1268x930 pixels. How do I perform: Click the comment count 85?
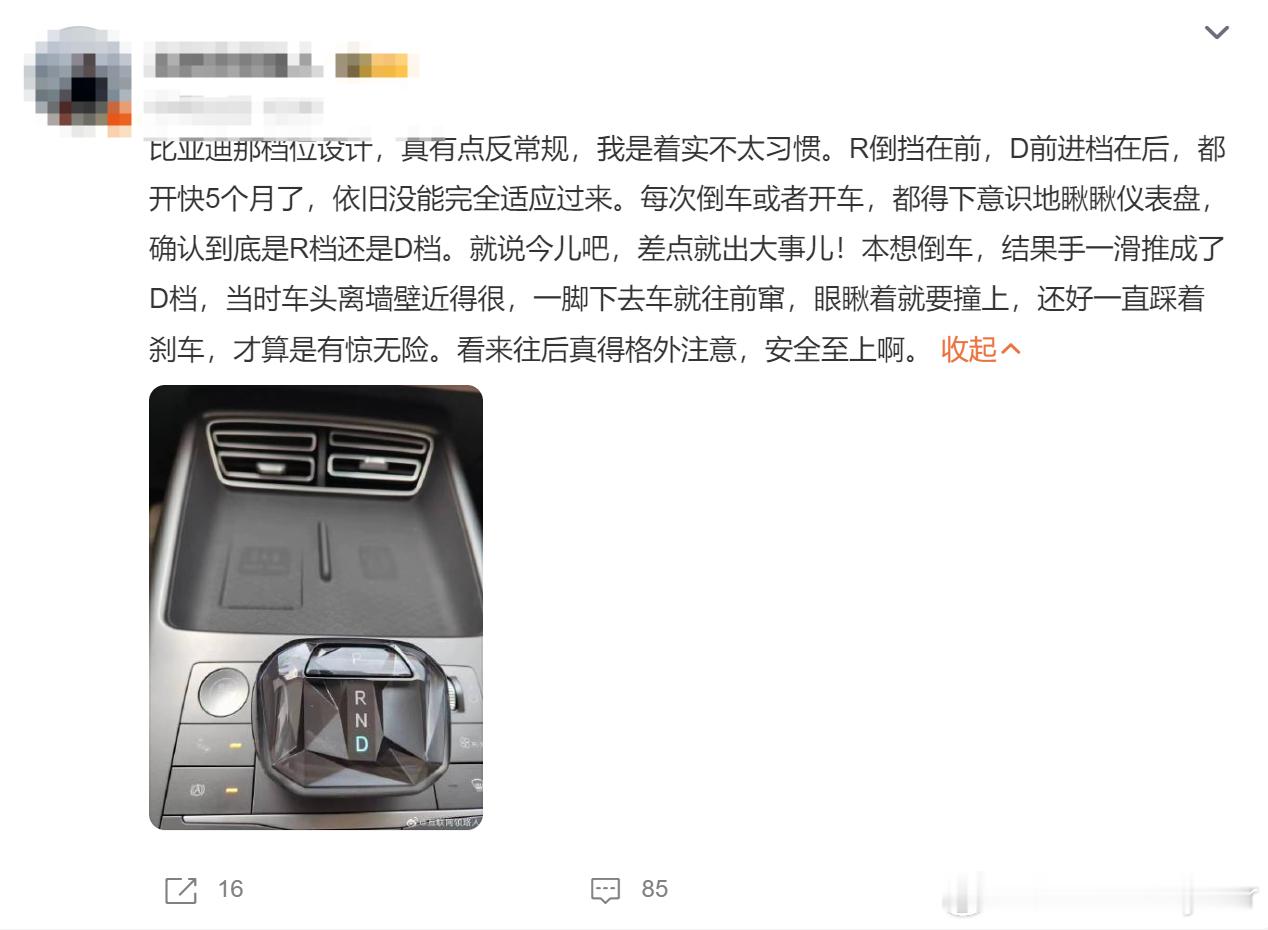coord(655,889)
